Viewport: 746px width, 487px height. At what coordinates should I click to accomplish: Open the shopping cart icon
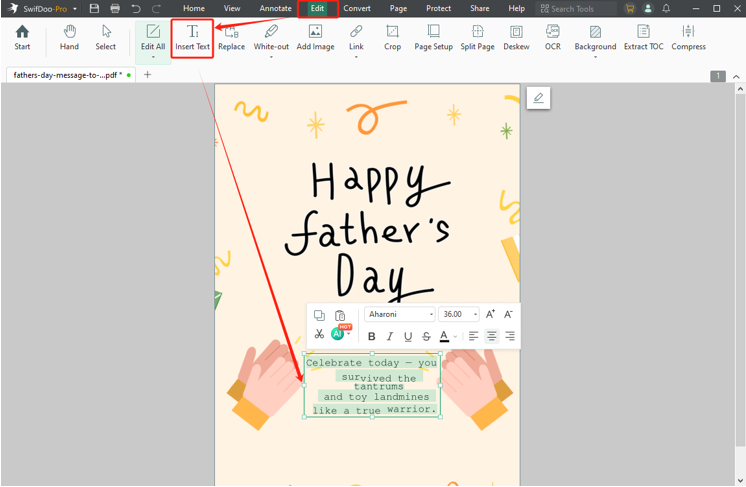(630, 9)
